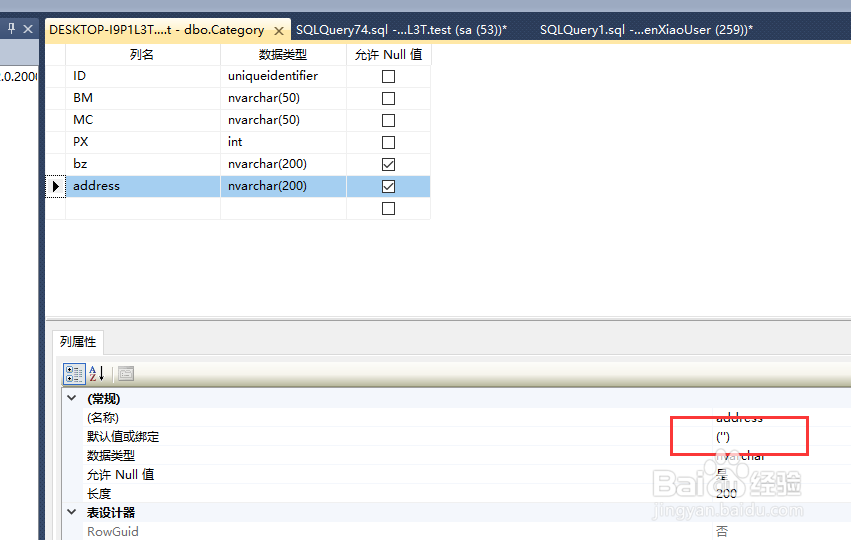This screenshot has width=851, height=540.
Task: Collapse the (常规) property group
Action: pyautogui.click(x=72, y=398)
